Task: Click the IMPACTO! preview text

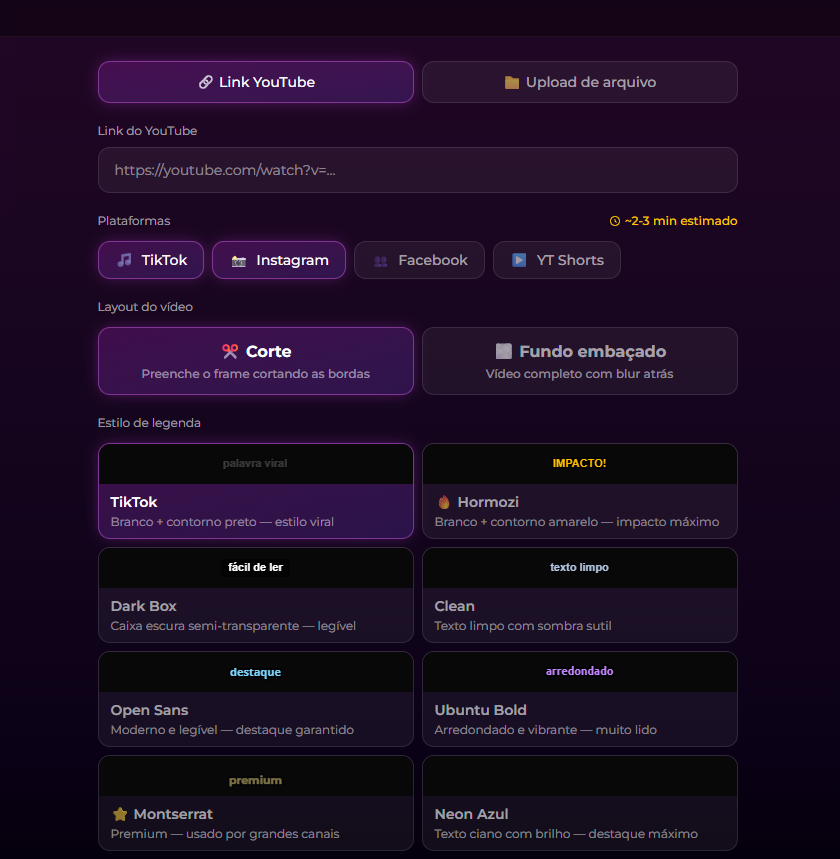Action: coord(579,463)
